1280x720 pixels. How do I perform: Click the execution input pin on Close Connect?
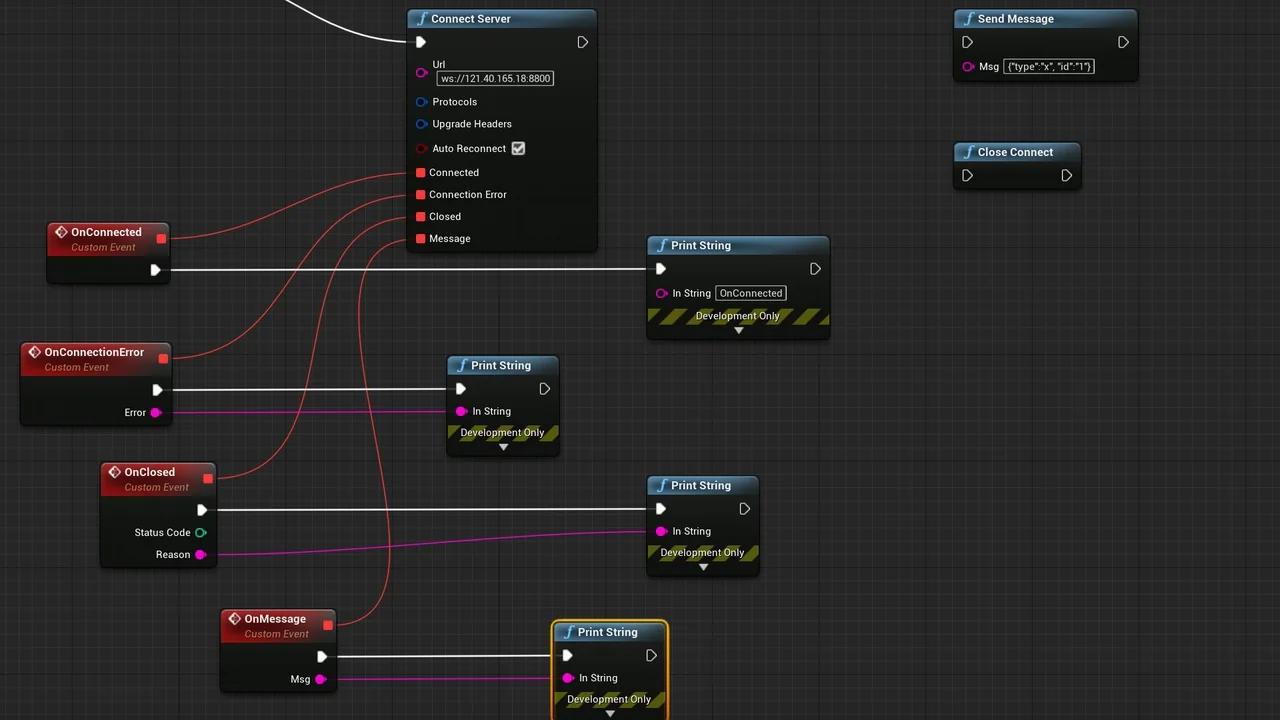tap(967, 175)
